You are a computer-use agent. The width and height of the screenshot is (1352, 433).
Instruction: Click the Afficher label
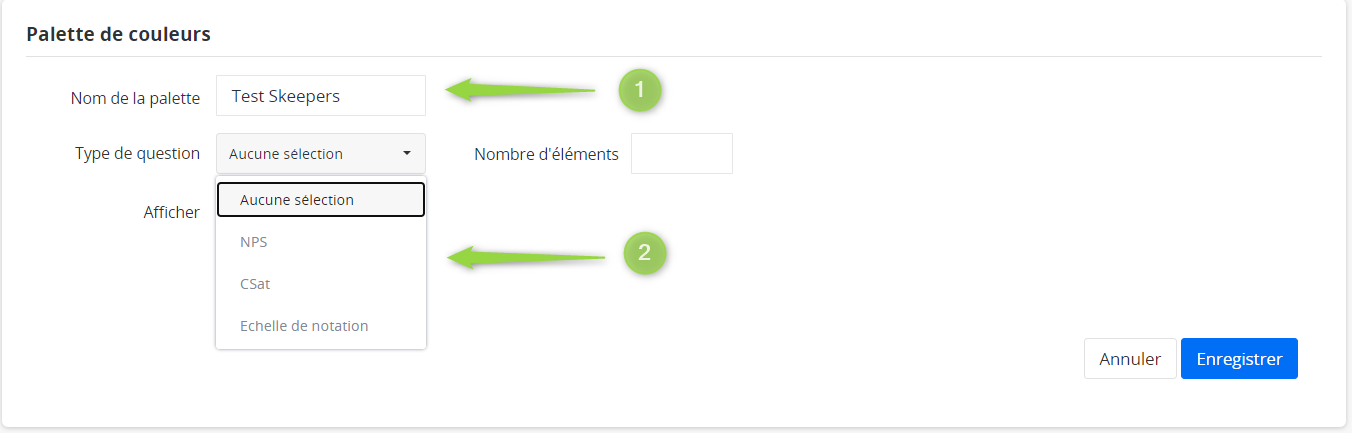pos(171,212)
